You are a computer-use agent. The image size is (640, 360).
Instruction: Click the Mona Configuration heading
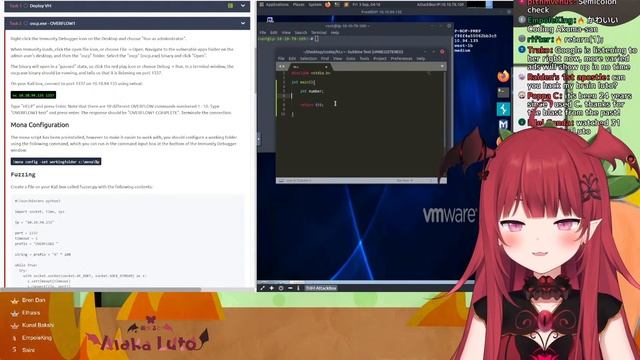point(40,125)
